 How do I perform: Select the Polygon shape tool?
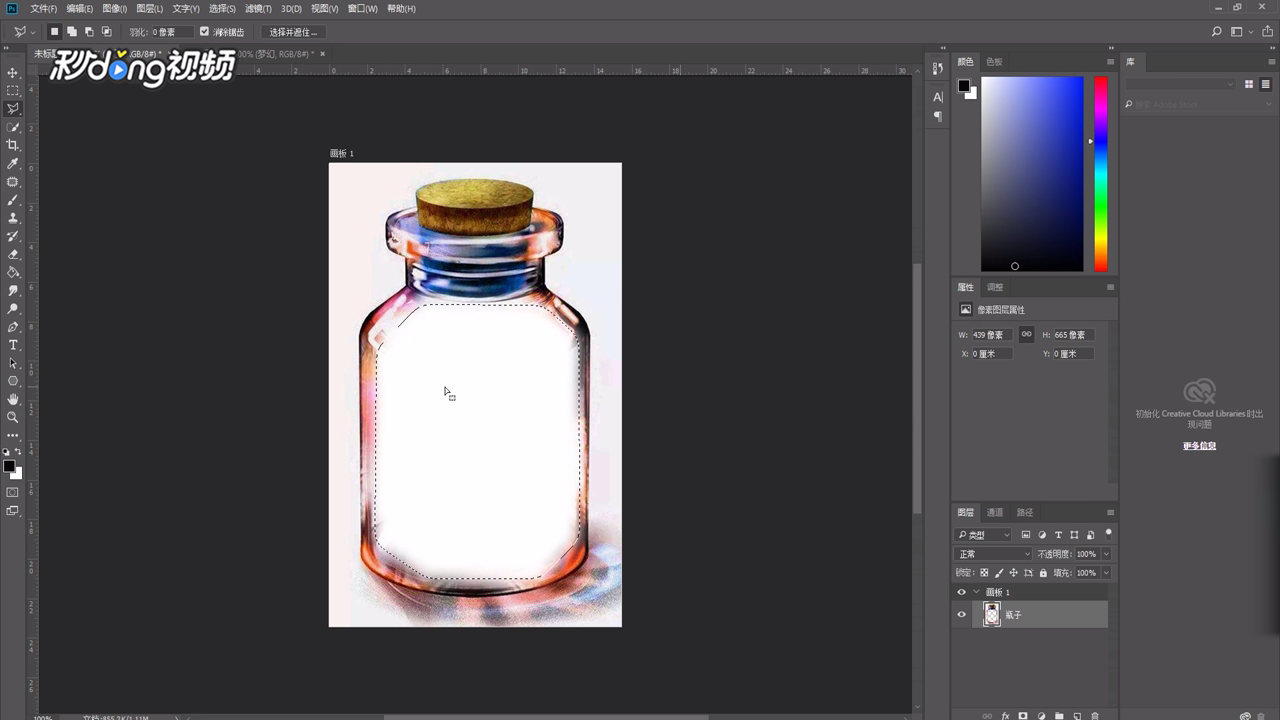(x=13, y=381)
